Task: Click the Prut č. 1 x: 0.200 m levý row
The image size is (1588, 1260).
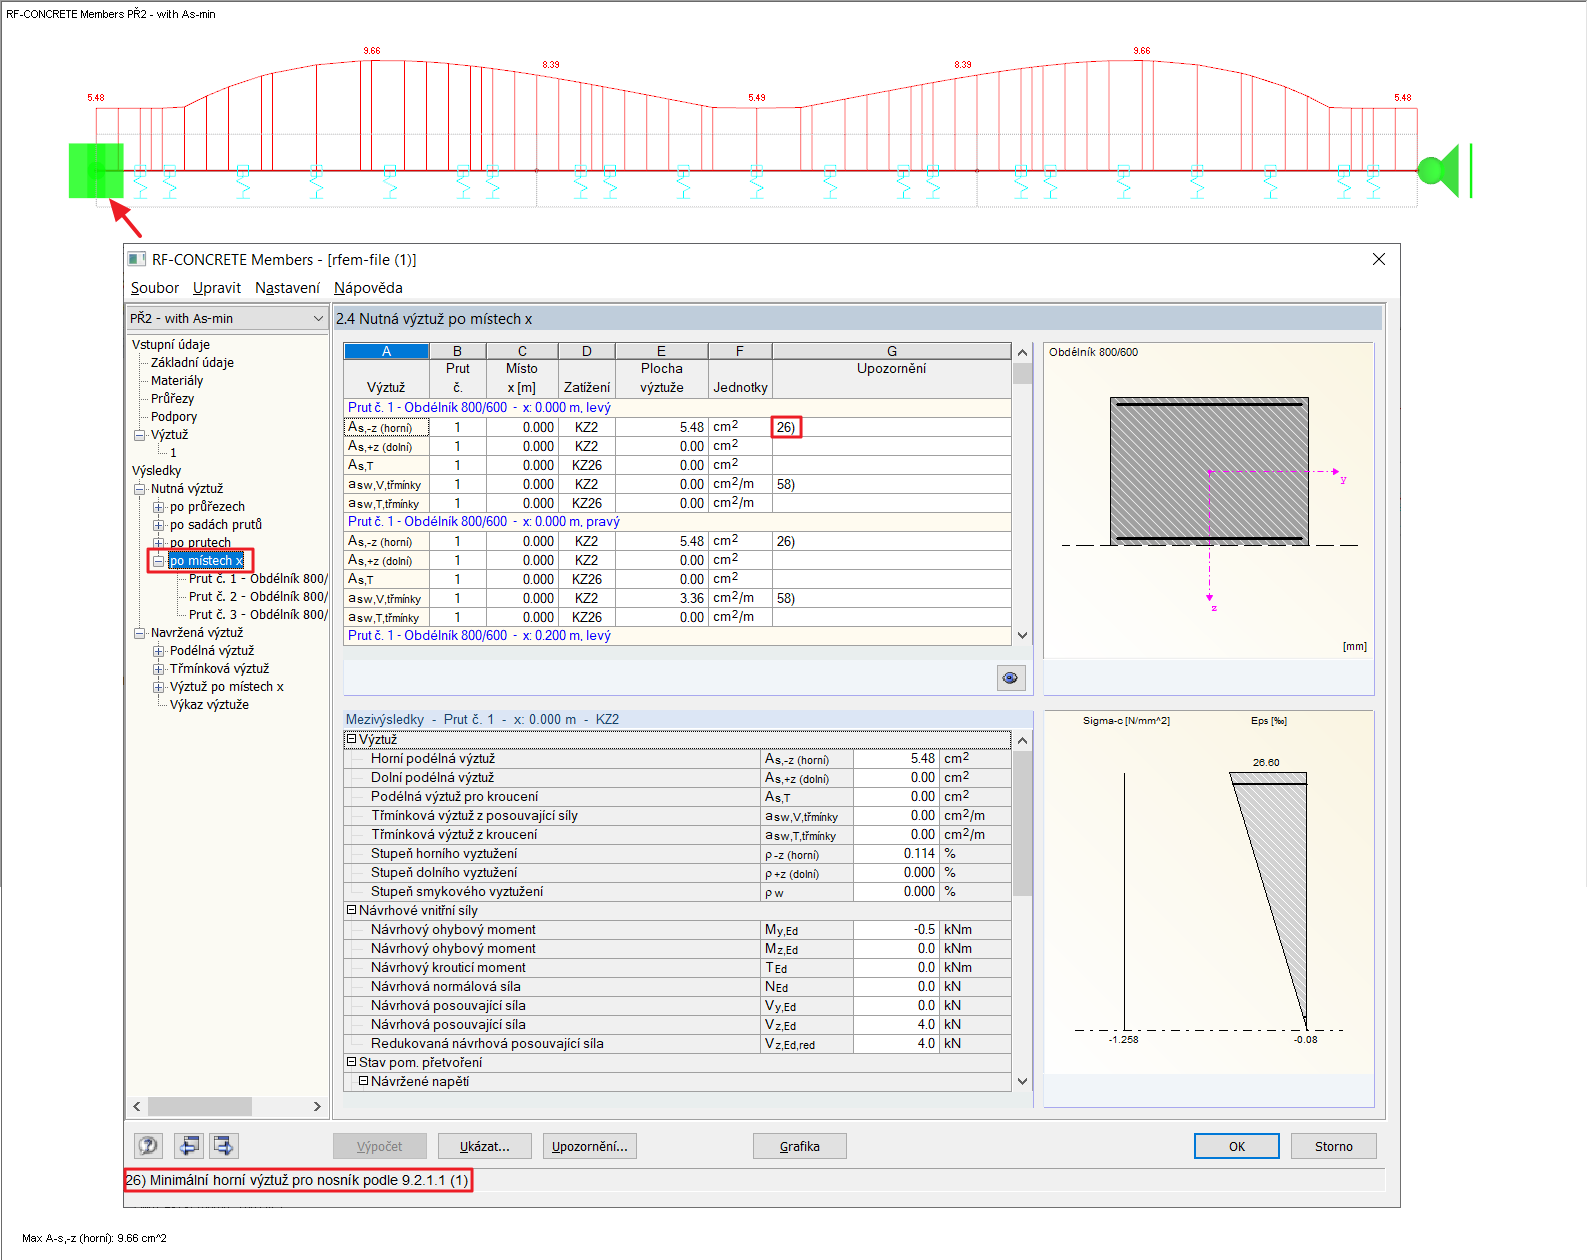Action: [x=677, y=635]
